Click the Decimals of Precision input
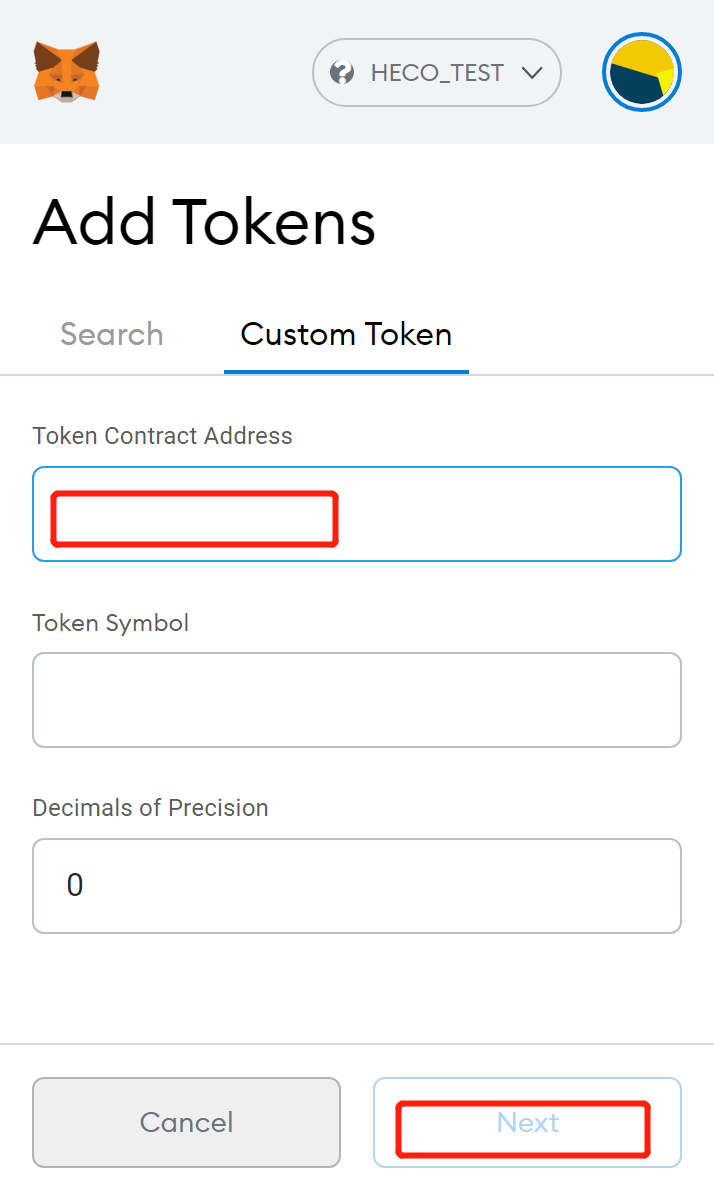Screen dimensions: 714x1200 (x=357, y=886)
